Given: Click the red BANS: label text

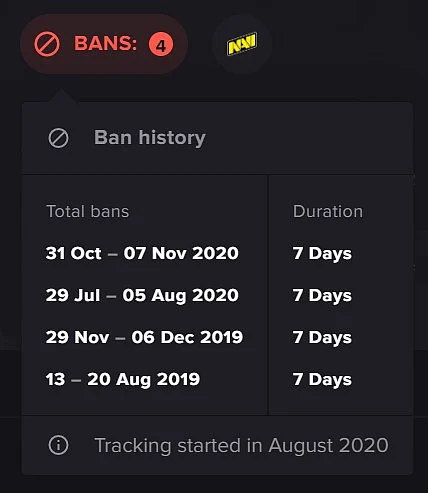Looking at the screenshot, I should [x=105, y=43].
